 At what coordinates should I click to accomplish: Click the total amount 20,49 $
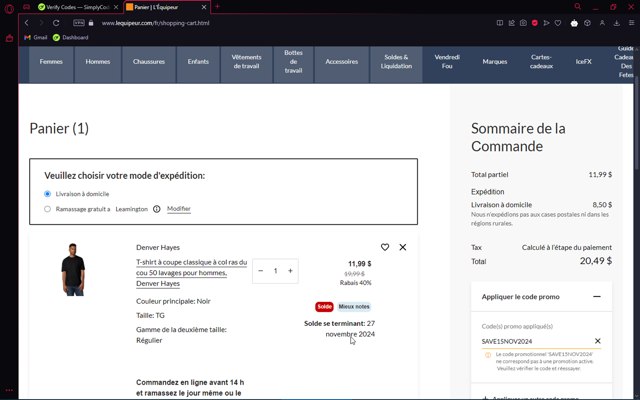coord(596,261)
